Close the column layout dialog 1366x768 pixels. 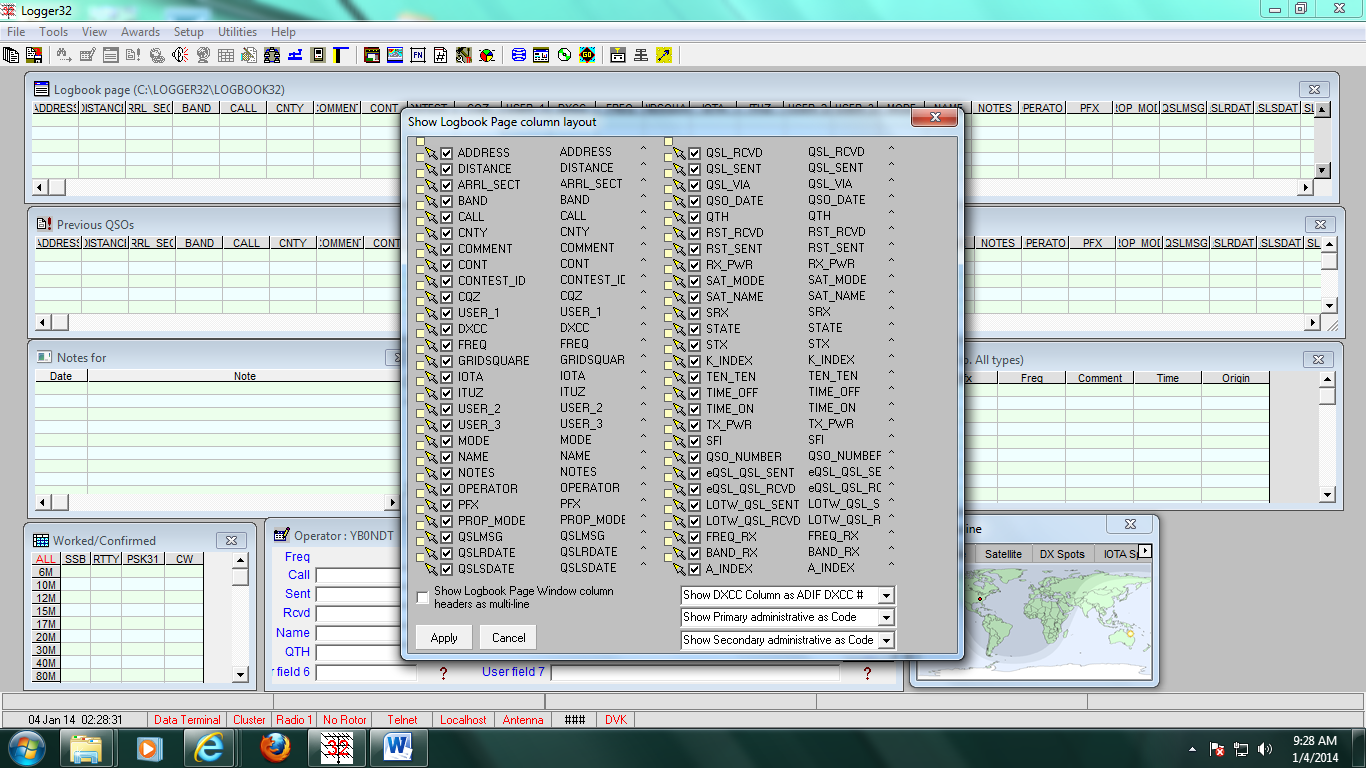click(935, 118)
